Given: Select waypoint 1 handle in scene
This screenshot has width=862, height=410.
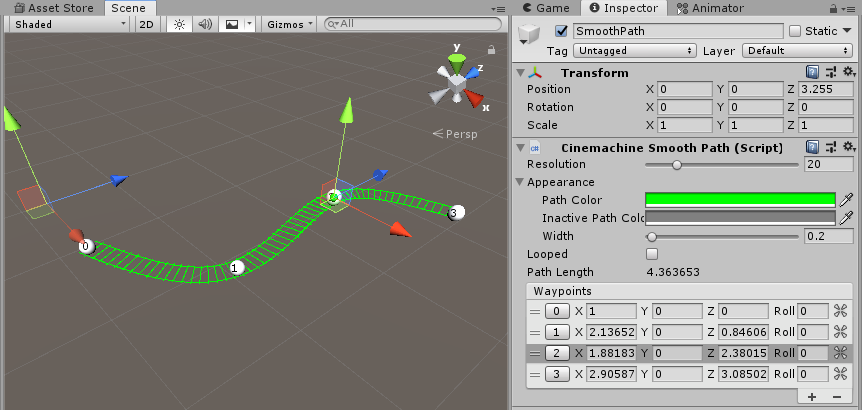Looking at the screenshot, I should [x=236, y=268].
